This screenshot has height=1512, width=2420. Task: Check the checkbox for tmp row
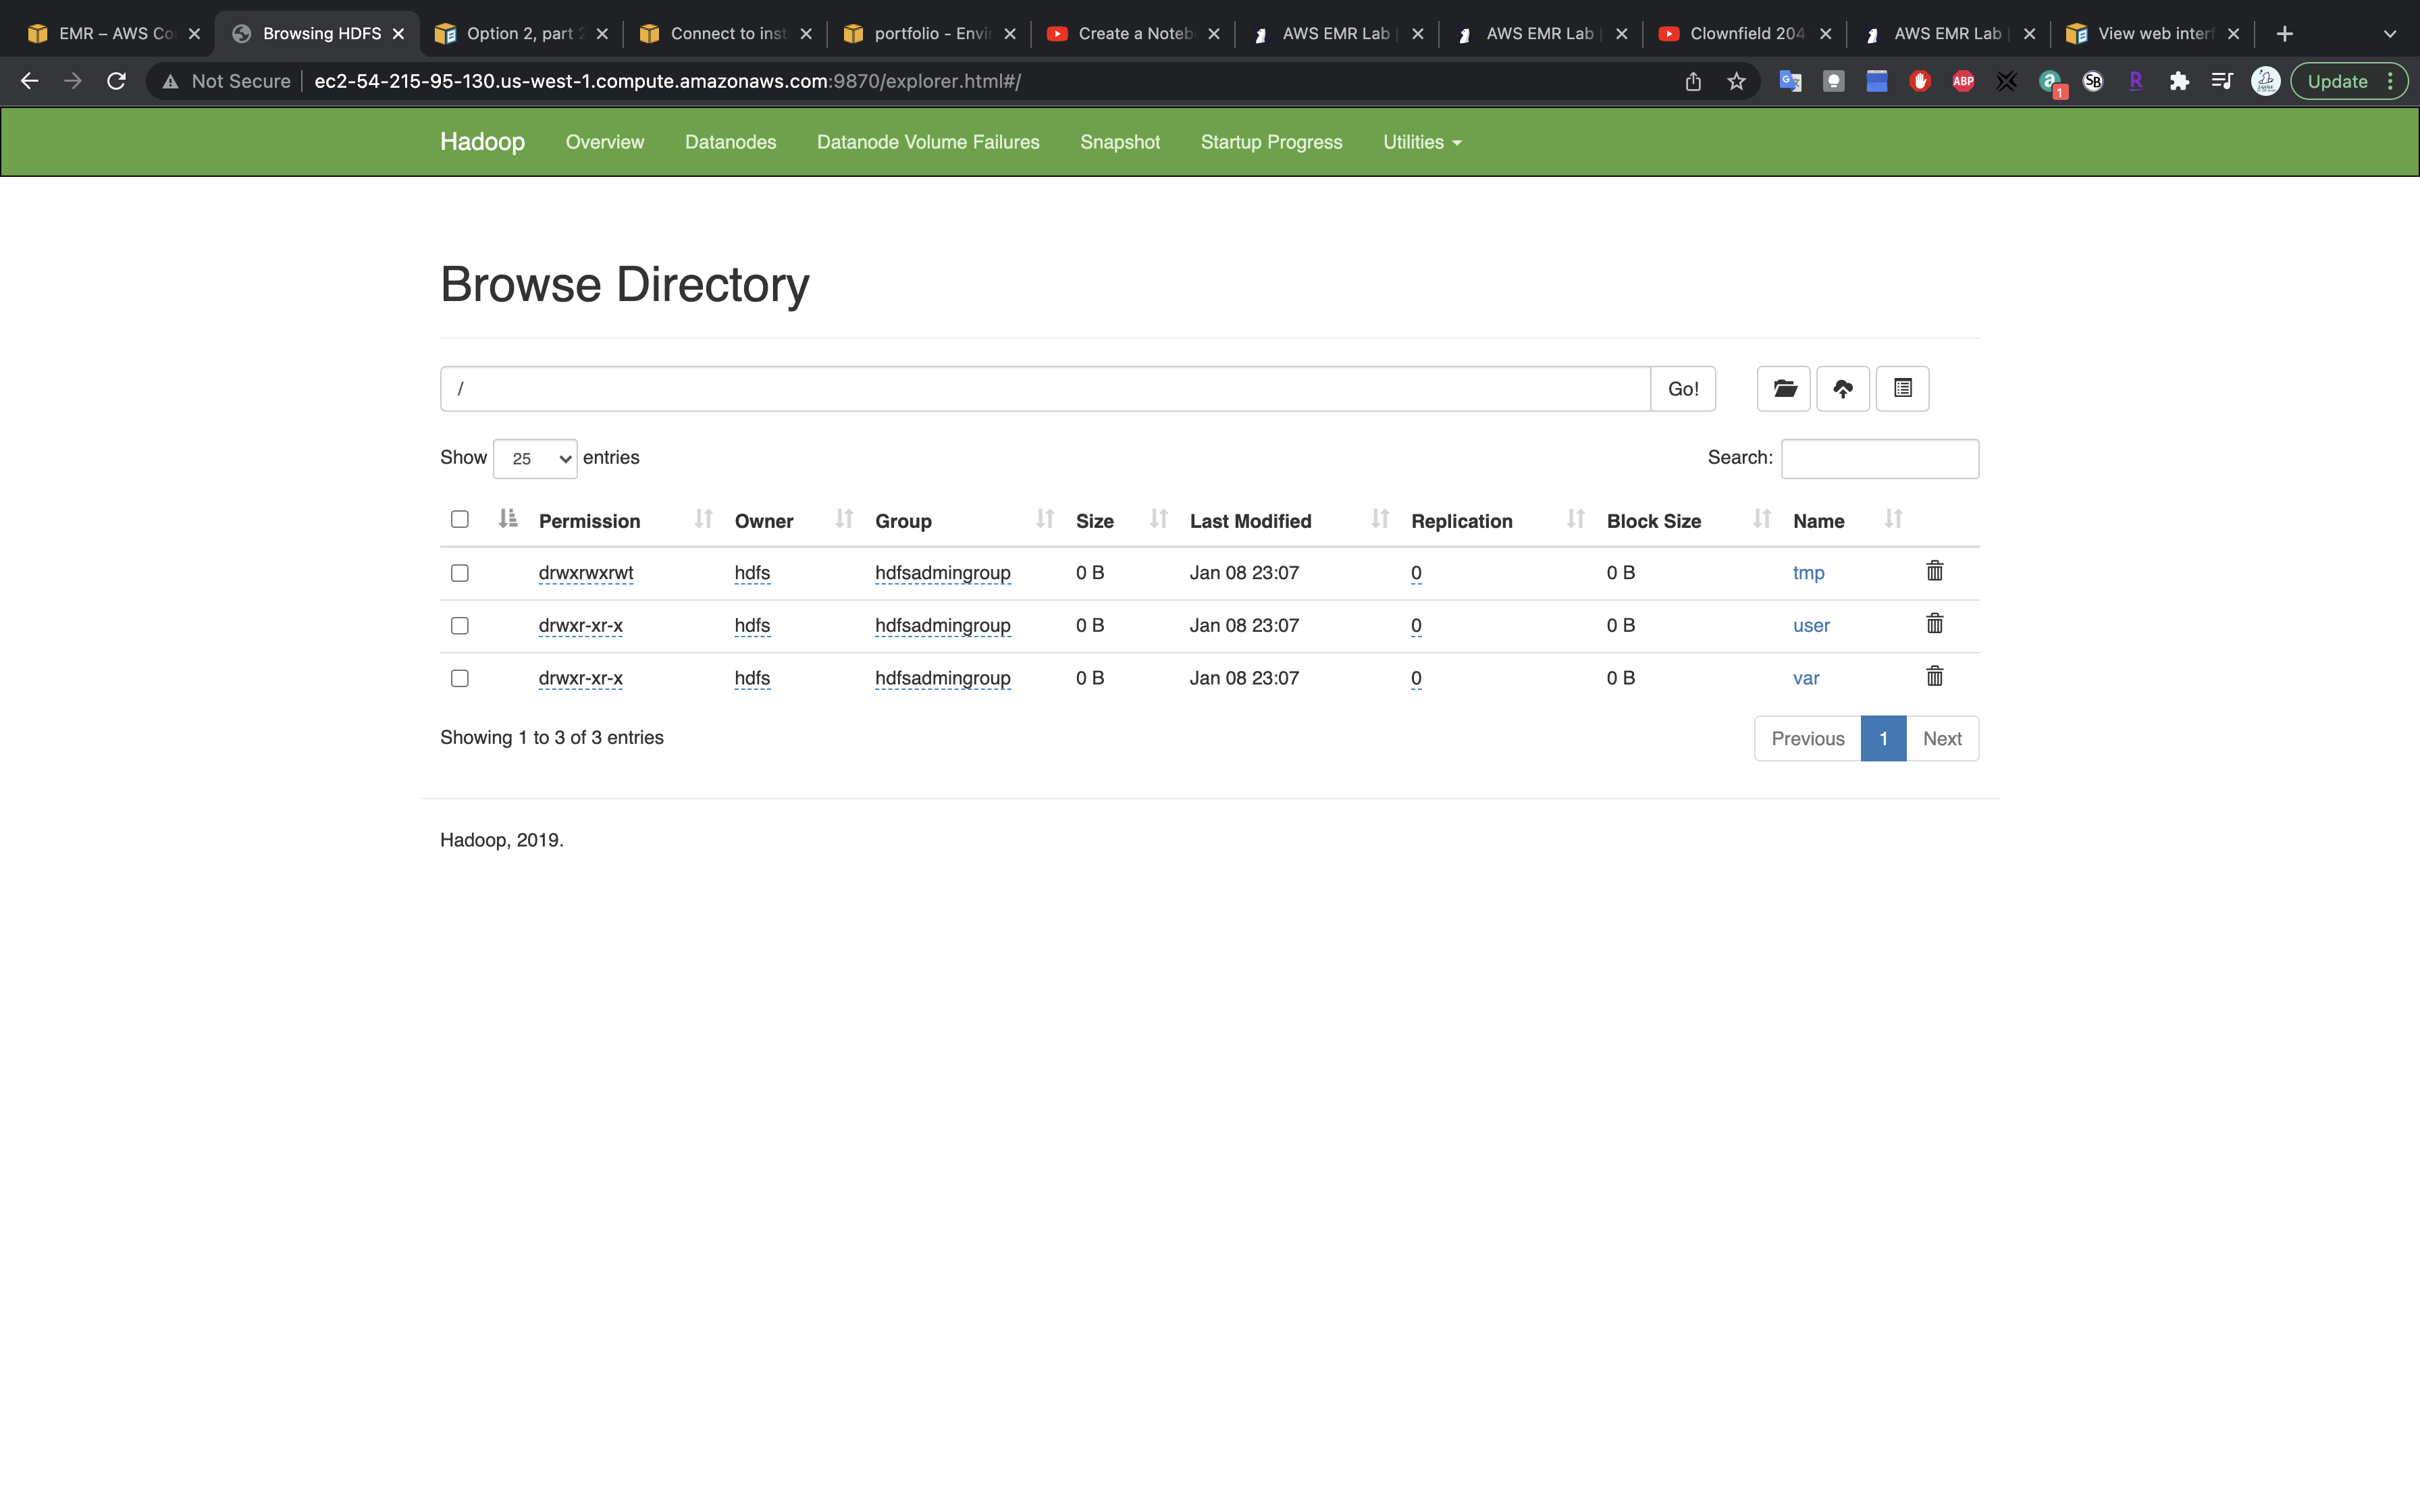click(460, 573)
